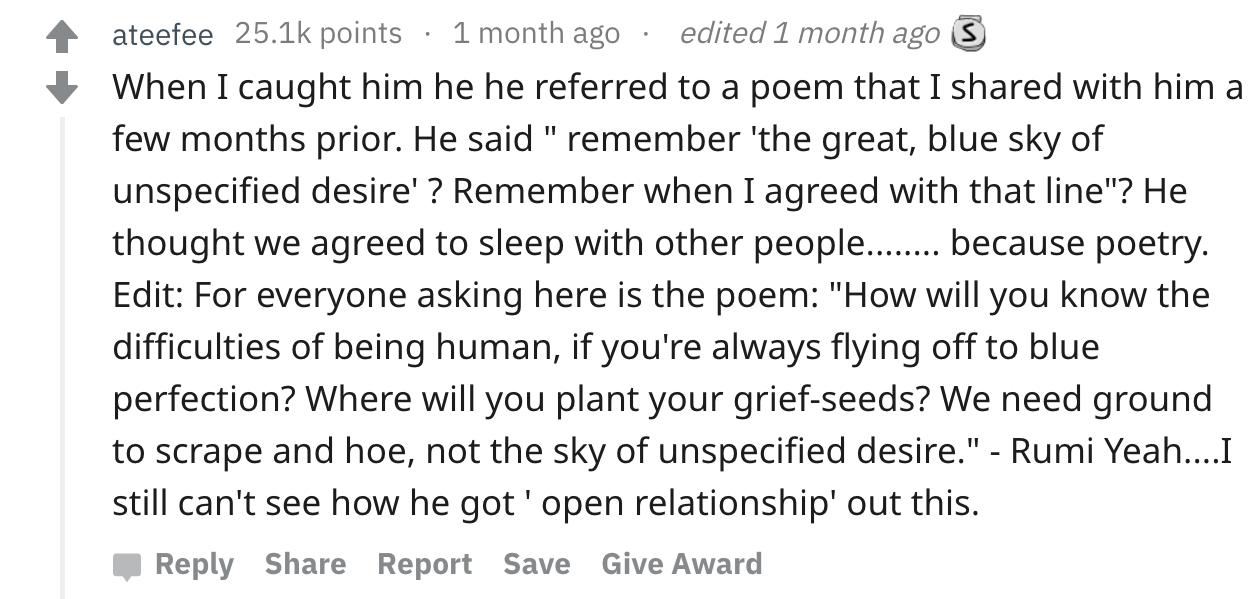
Task: Click the 'edited 1 month ago' label
Action: (810, 34)
